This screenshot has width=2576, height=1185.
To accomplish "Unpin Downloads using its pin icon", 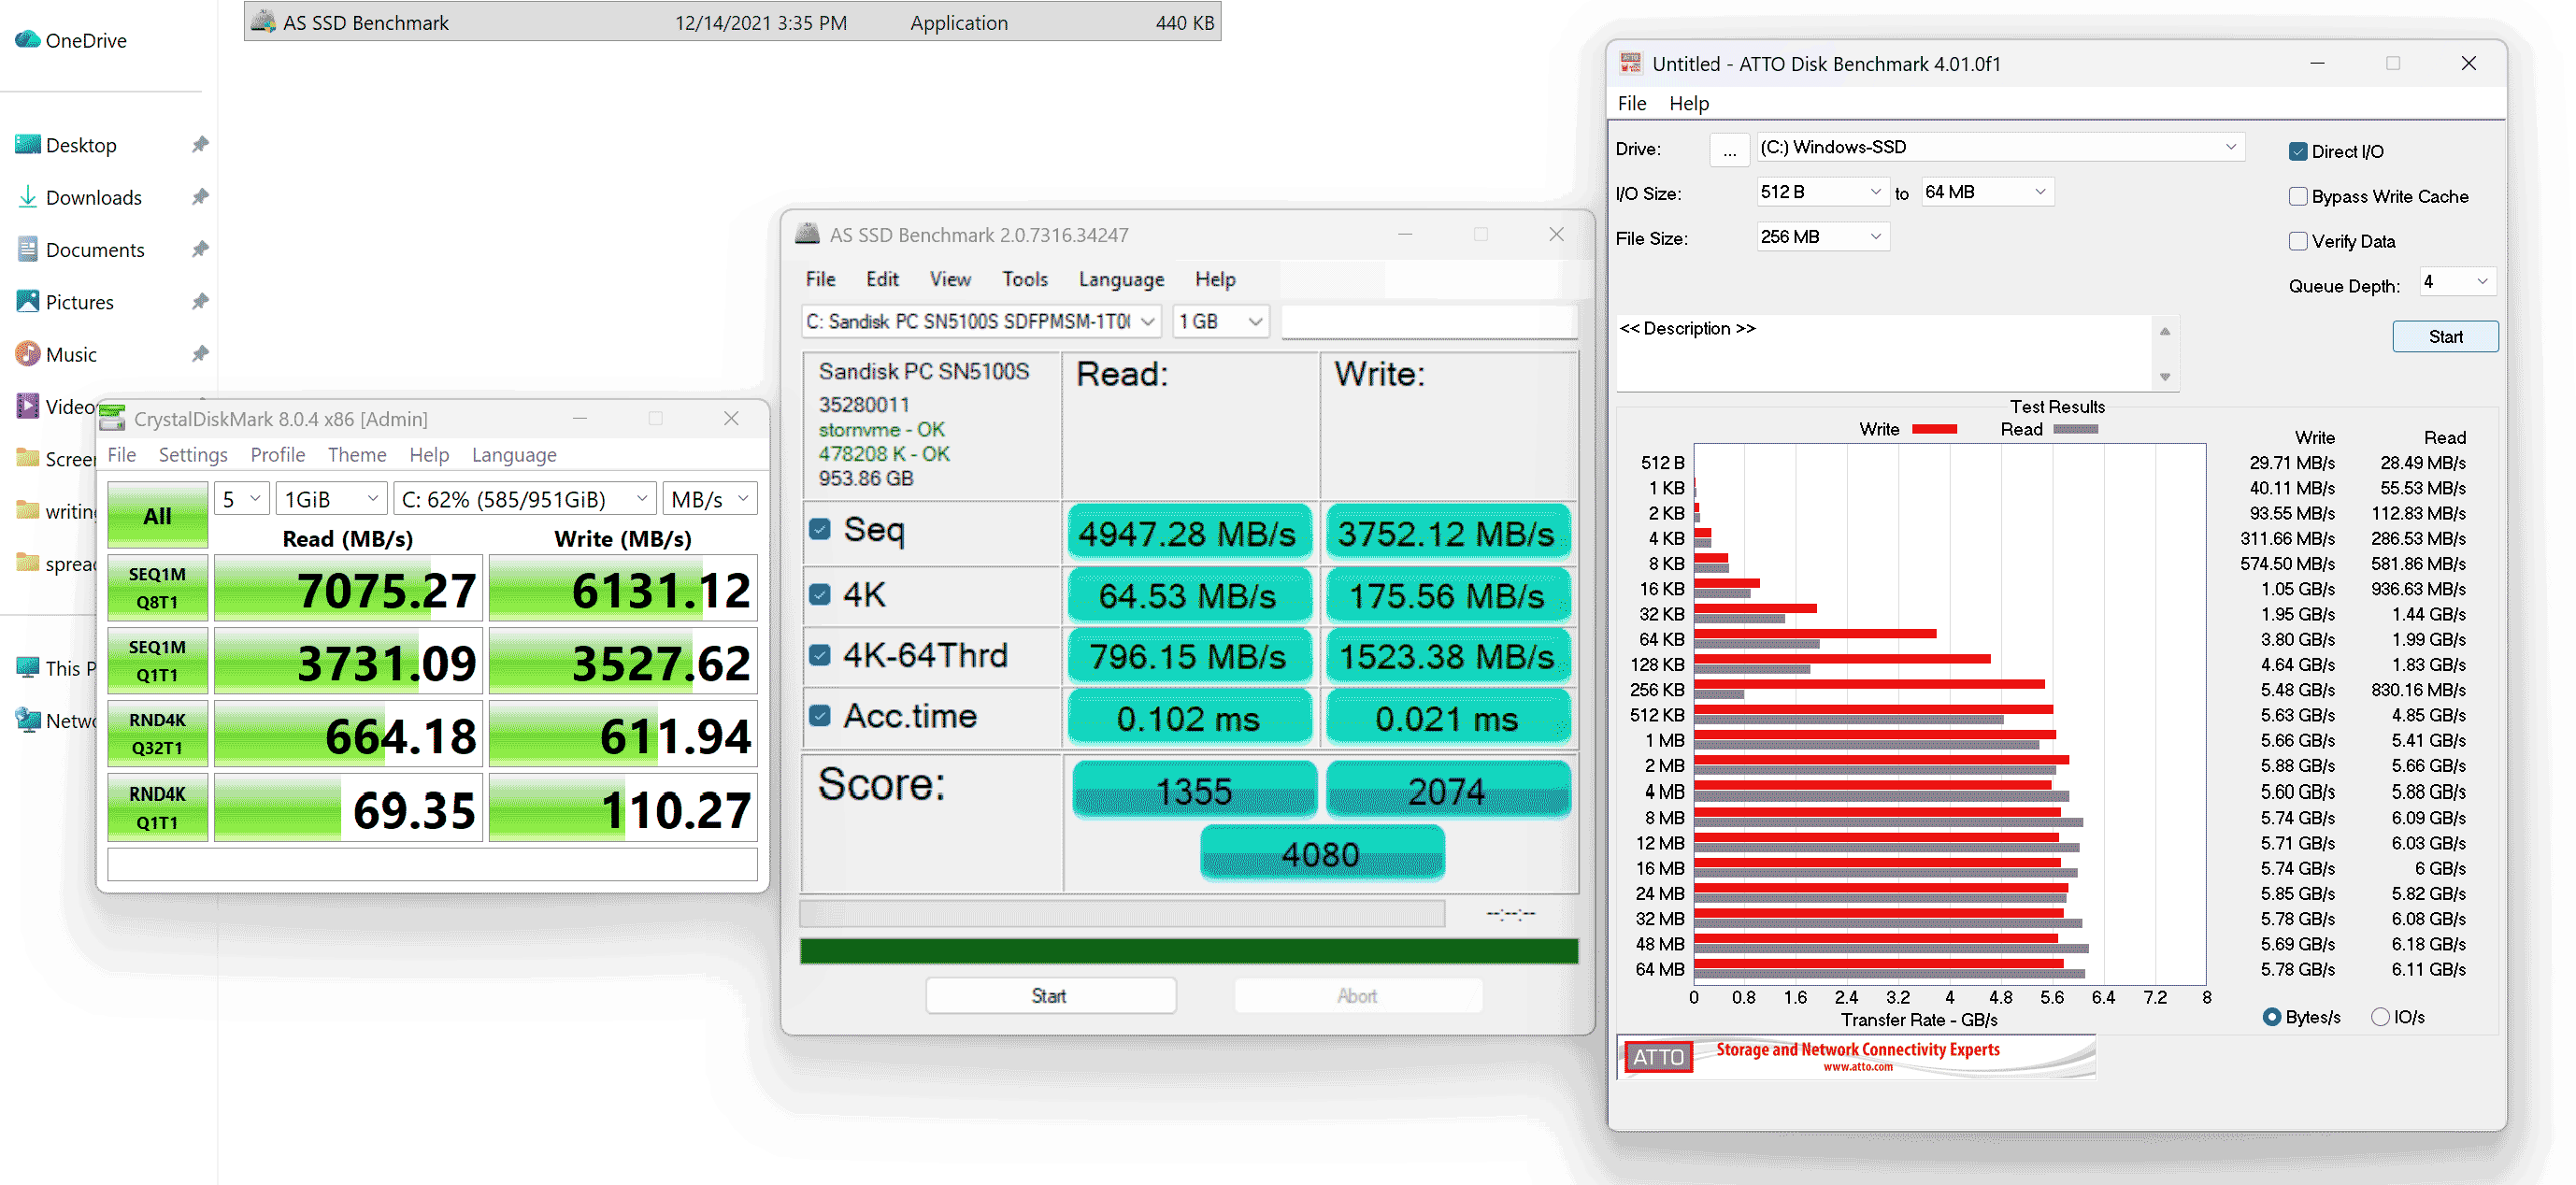I will [x=200, y=196].
